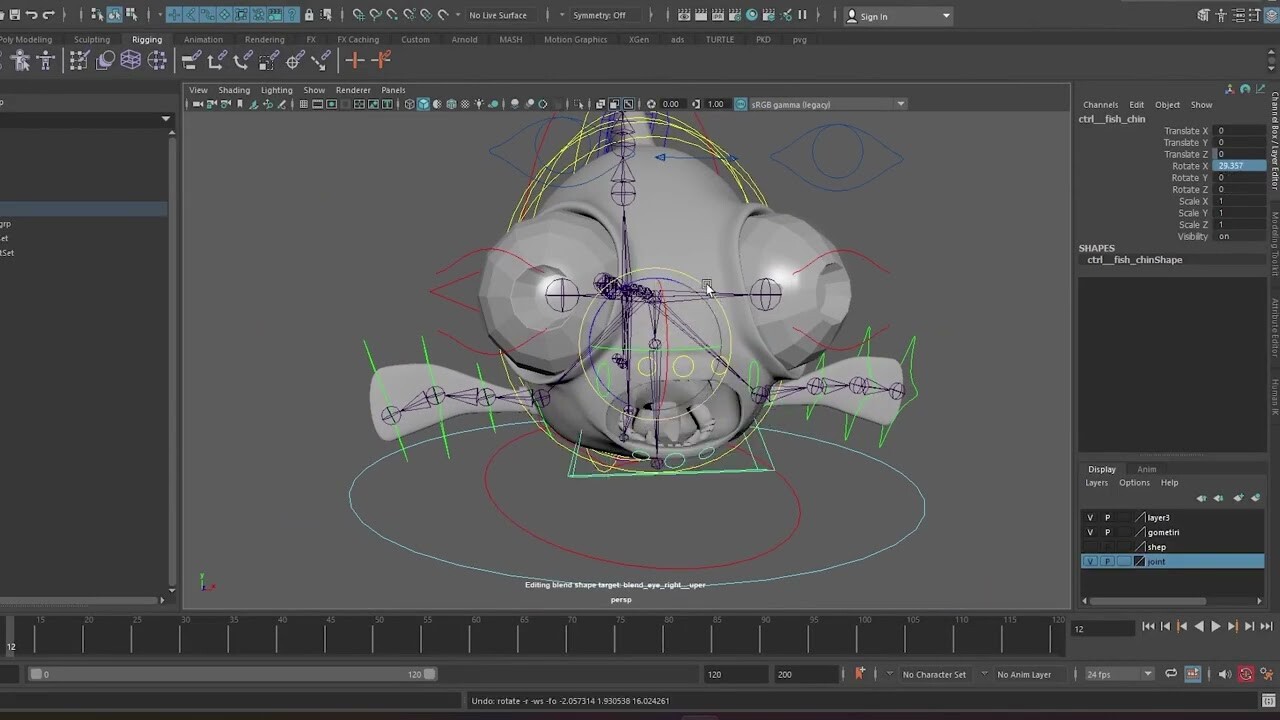Click the T-pose character icon on the Rigging shelf

click(x=45, y=61)
